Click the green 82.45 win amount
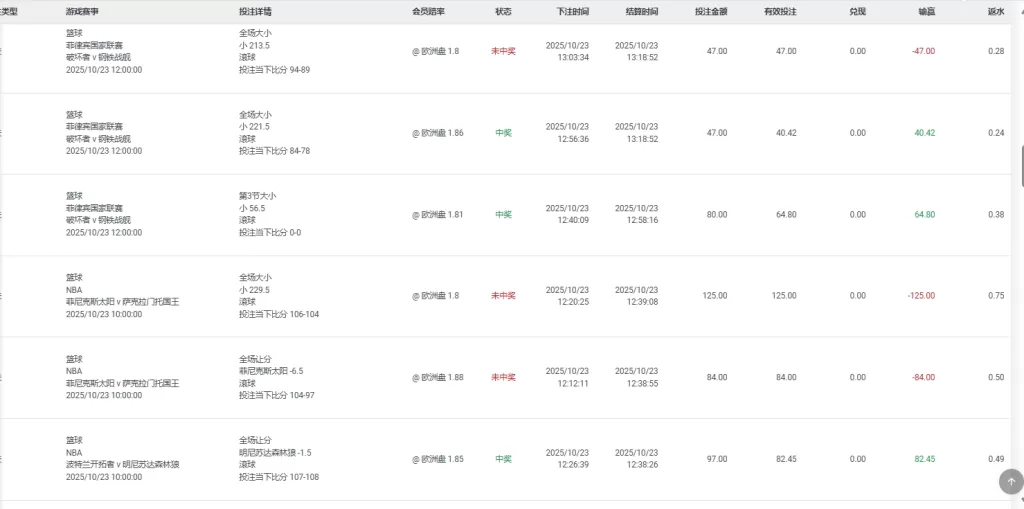1024x509 pixels. coord(924,459)
